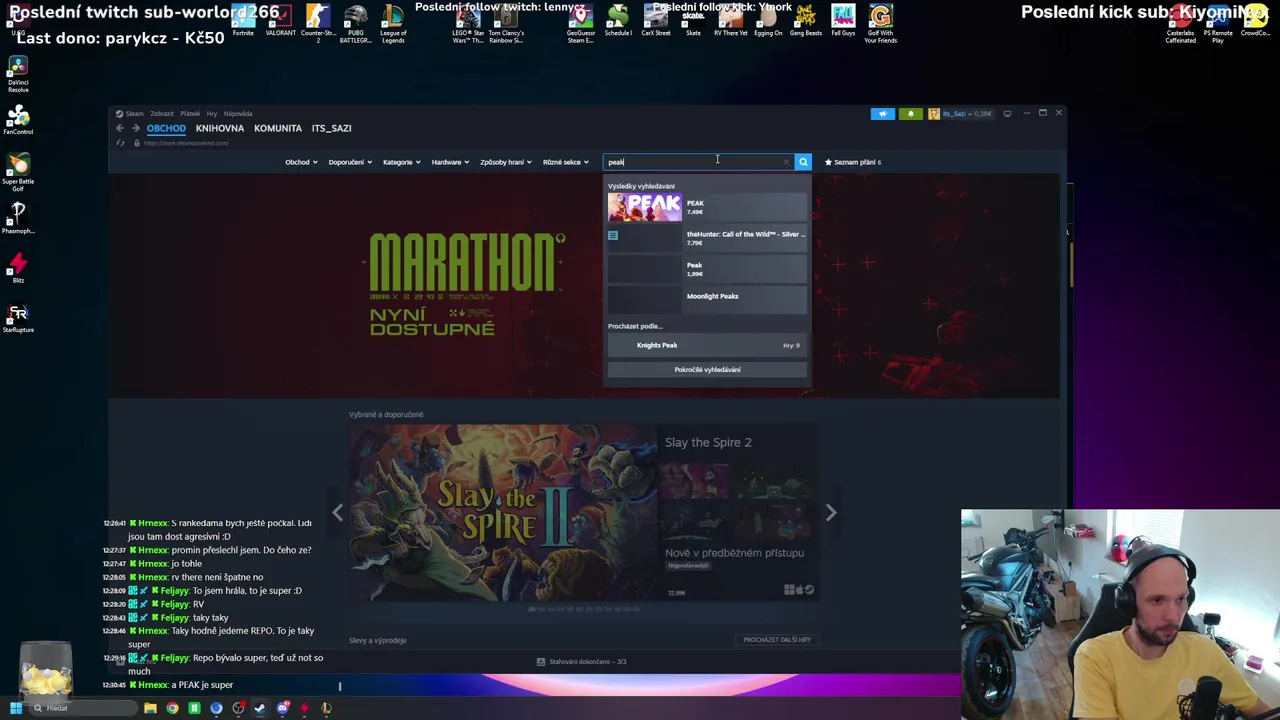Open the blue announcements megaphone button
Viewport: 1280px width, 720px height.
tap(882, 114)
